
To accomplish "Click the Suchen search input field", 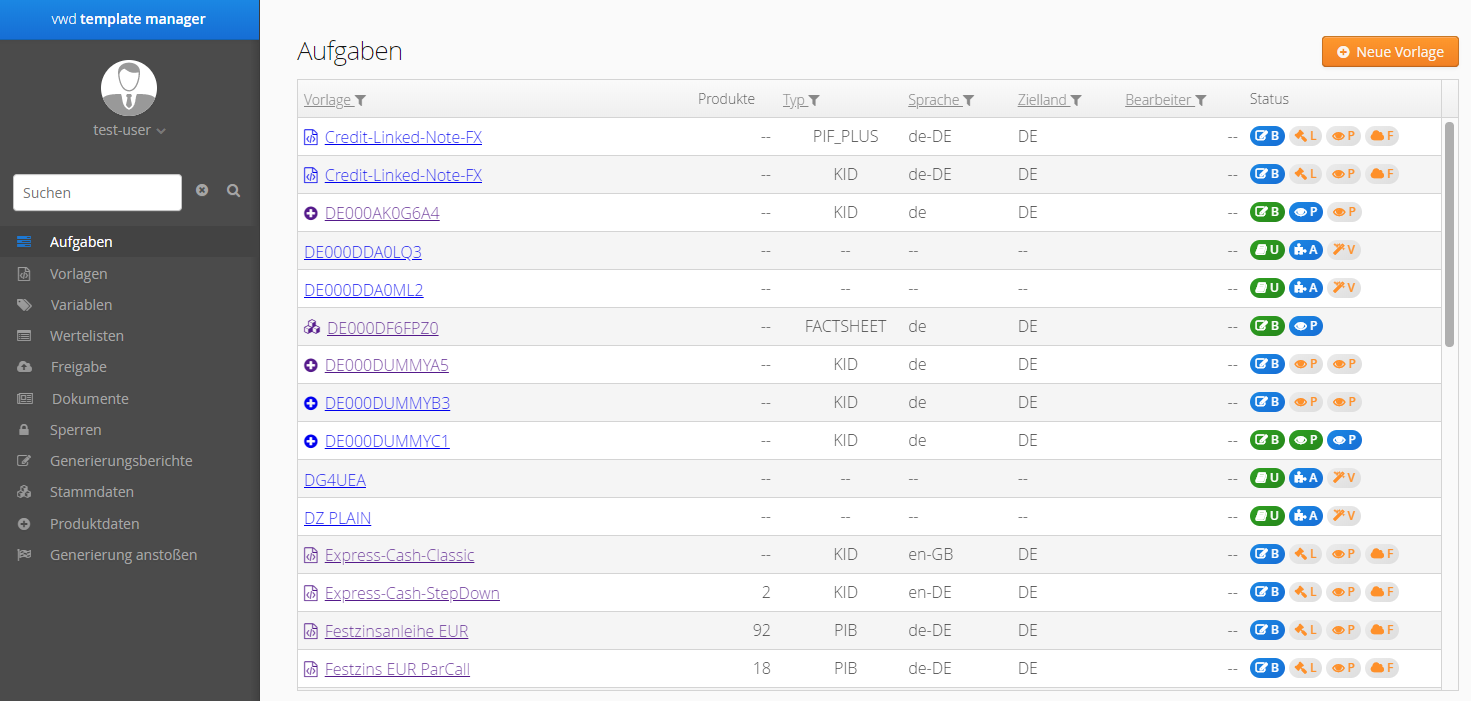I will coord(97,192).
